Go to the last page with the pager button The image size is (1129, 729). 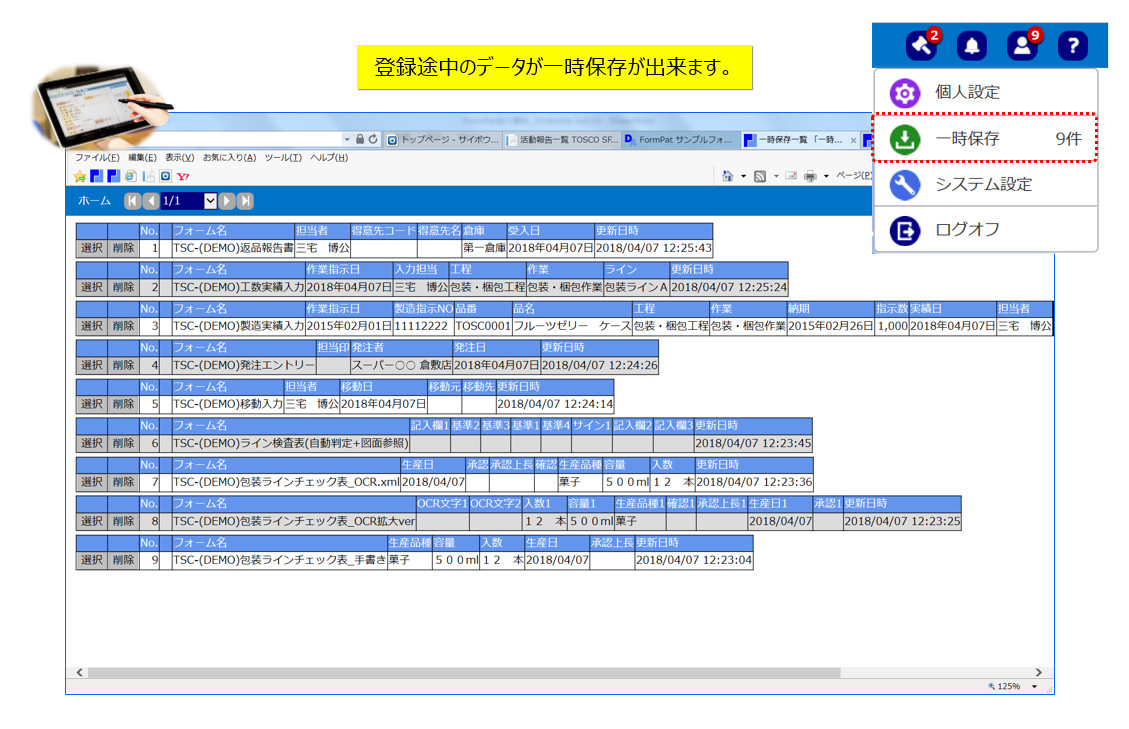click(246, 201)
